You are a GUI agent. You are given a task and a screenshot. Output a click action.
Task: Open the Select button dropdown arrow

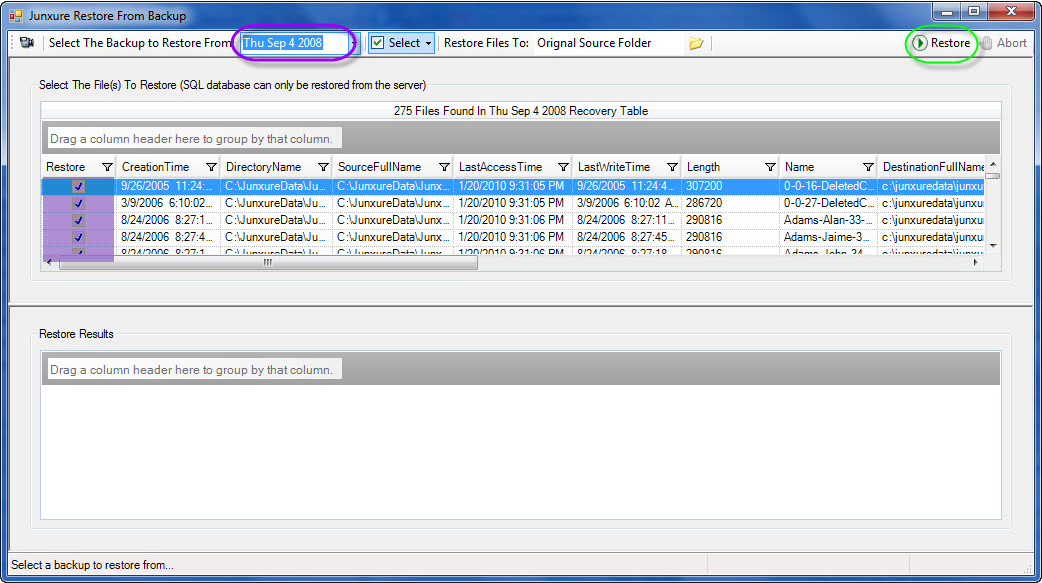429,43
